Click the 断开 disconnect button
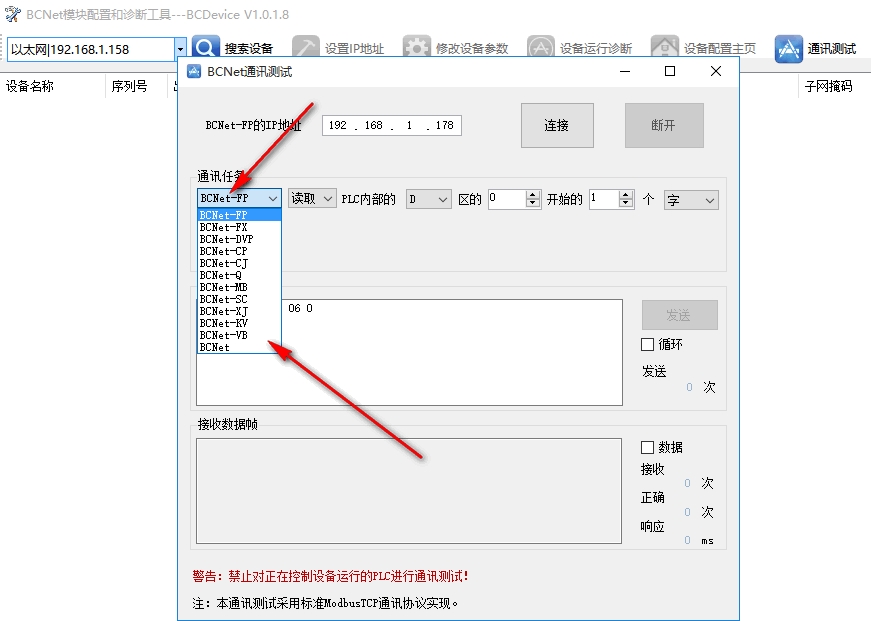Image resolution: width=871 pixels, height=621 pixels. (x=664, y=126)
